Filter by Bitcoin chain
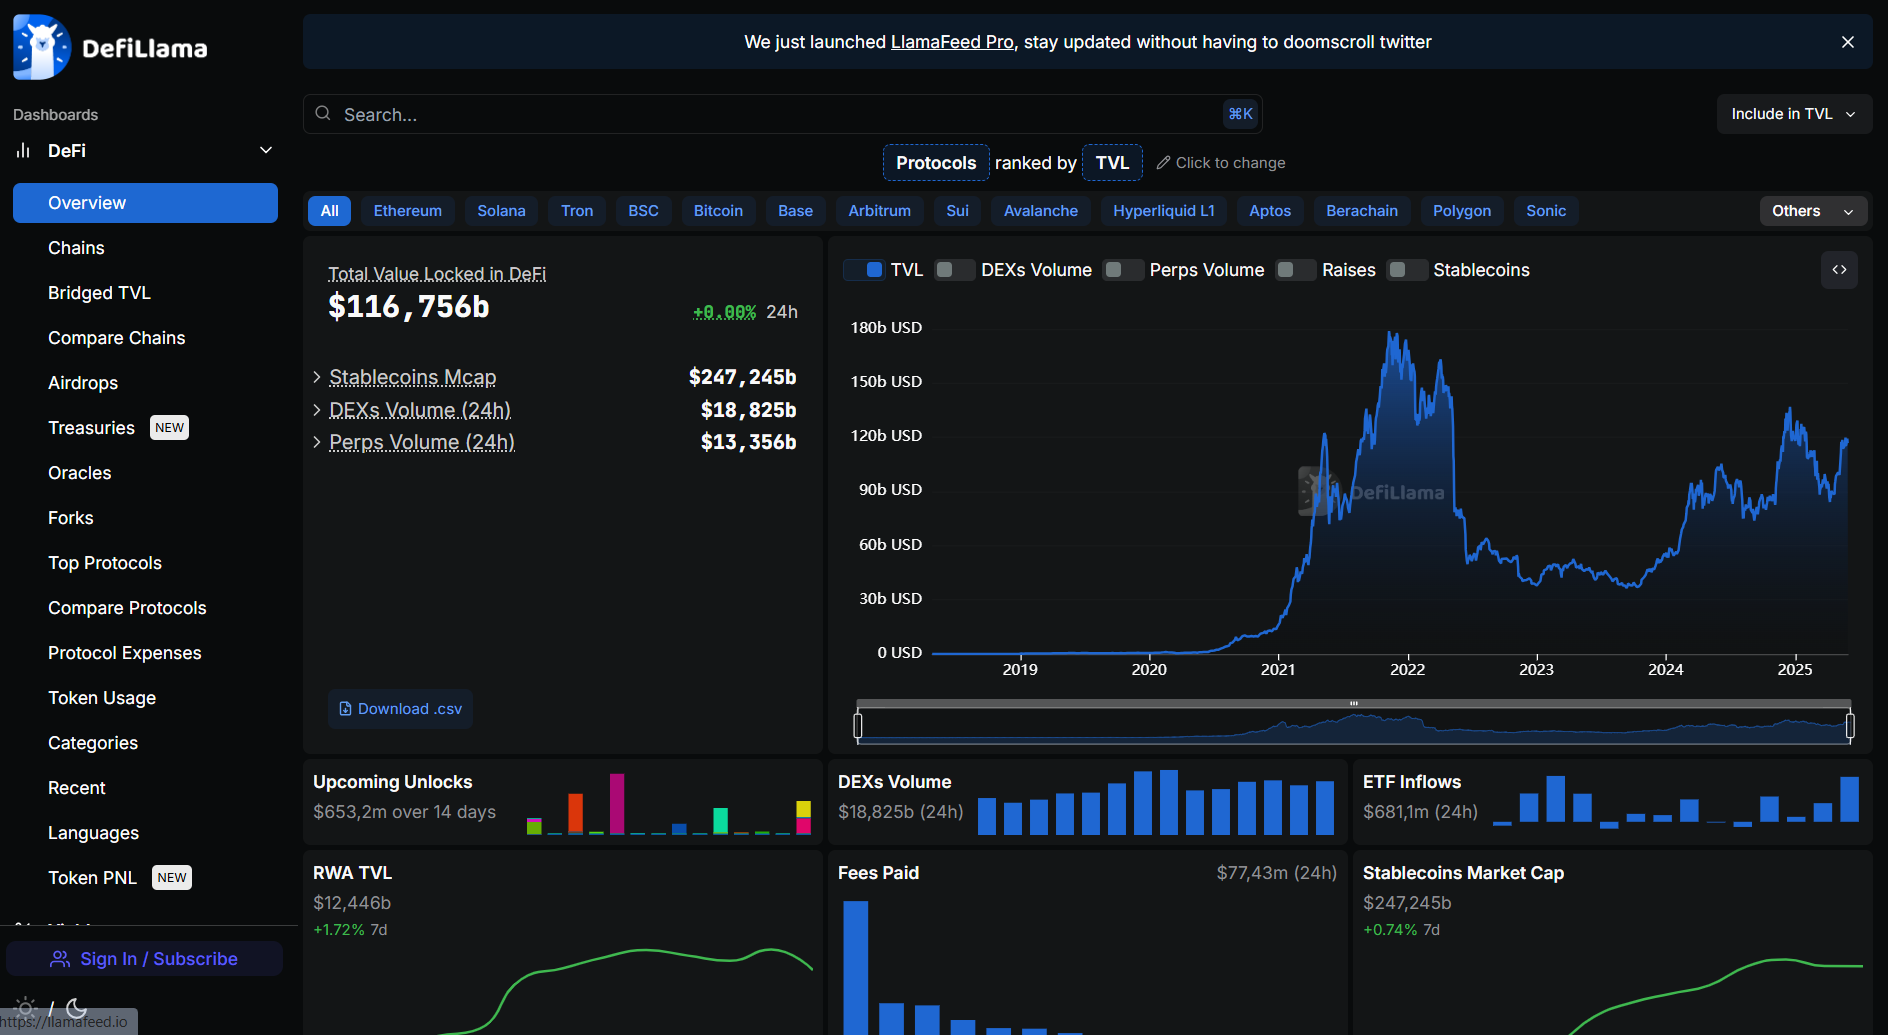1888x1035 pixels. click(718, 211)
